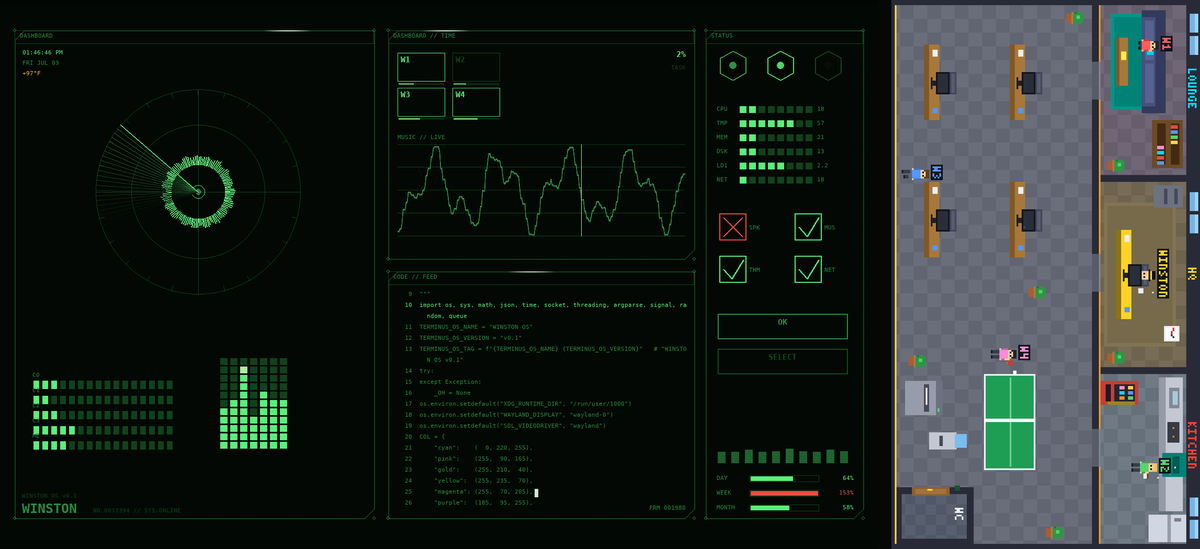Click the red vending machine in Kitchen
Viewport: 1200px width, 549px height.
(x=1120, y=392)
